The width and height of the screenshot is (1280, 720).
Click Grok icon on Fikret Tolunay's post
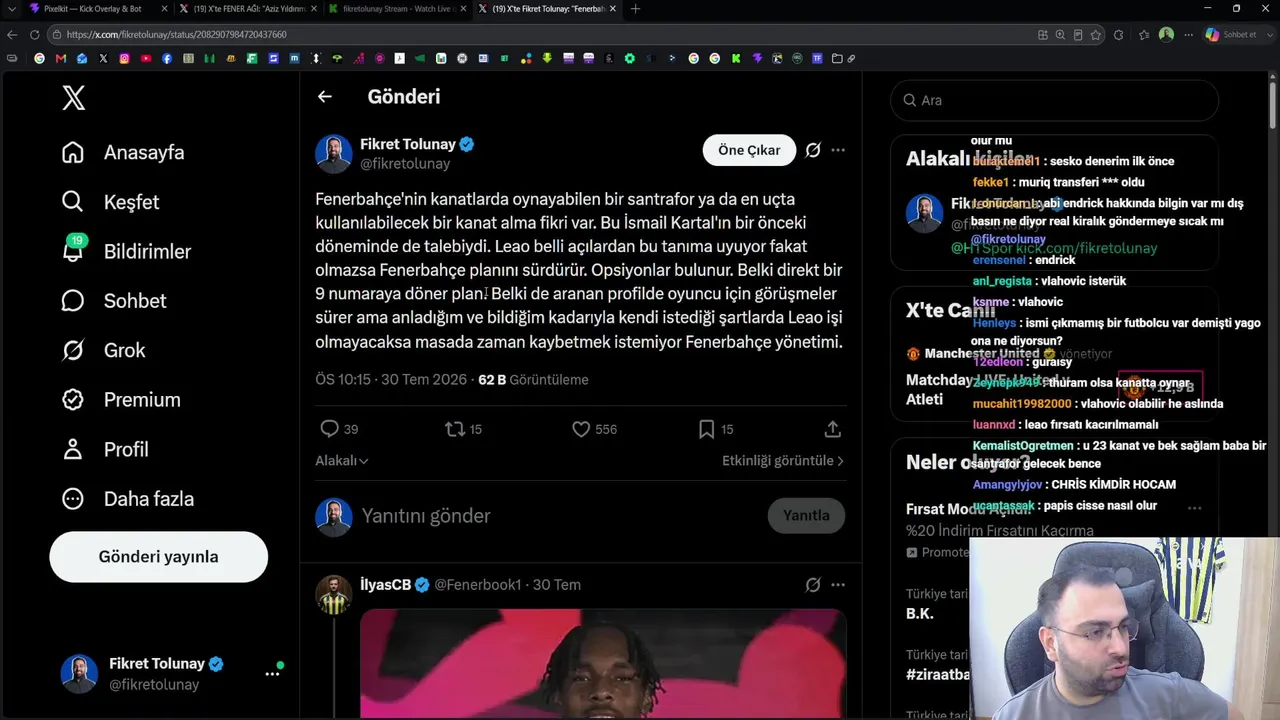(813, 150)
